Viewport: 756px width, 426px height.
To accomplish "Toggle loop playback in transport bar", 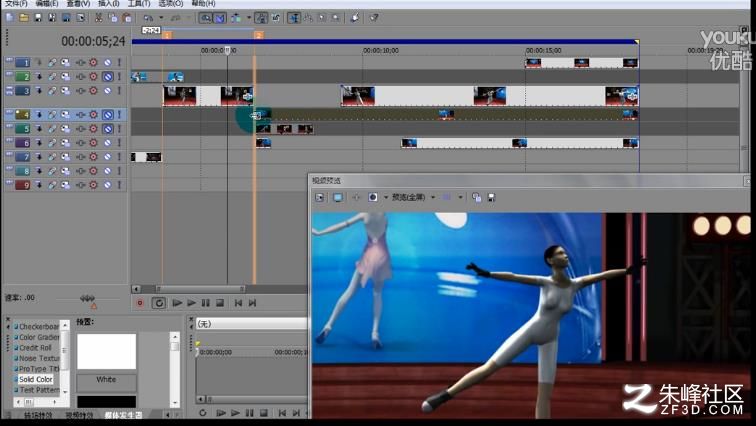I will [159, 303].
